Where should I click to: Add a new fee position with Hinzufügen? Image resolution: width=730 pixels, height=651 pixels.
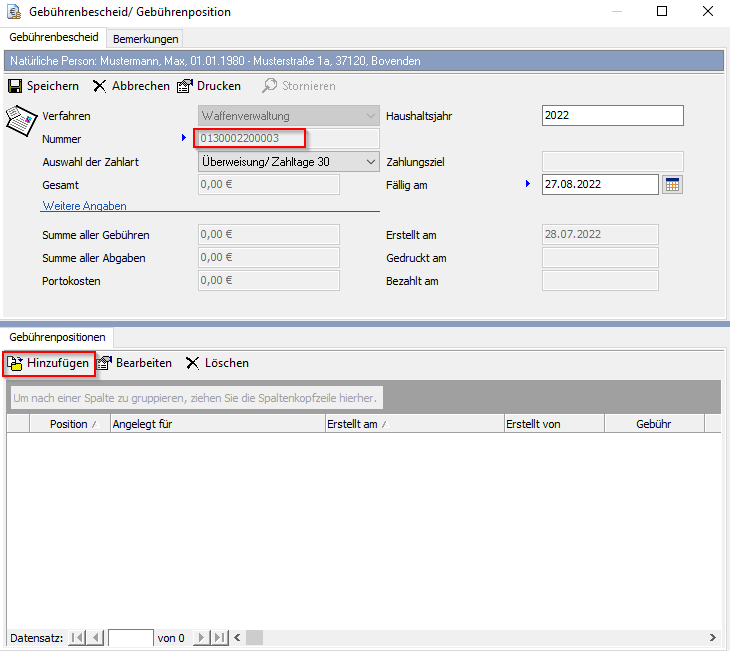49,363
